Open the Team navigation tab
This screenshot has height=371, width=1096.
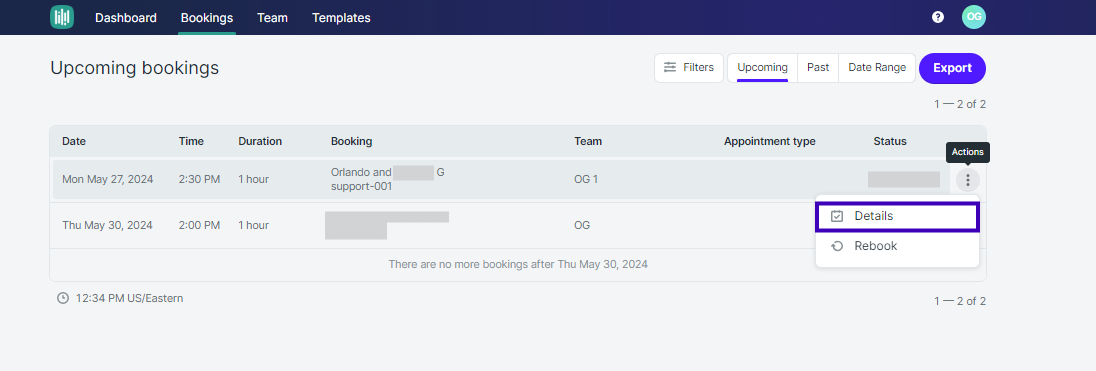tap(273, 18)
